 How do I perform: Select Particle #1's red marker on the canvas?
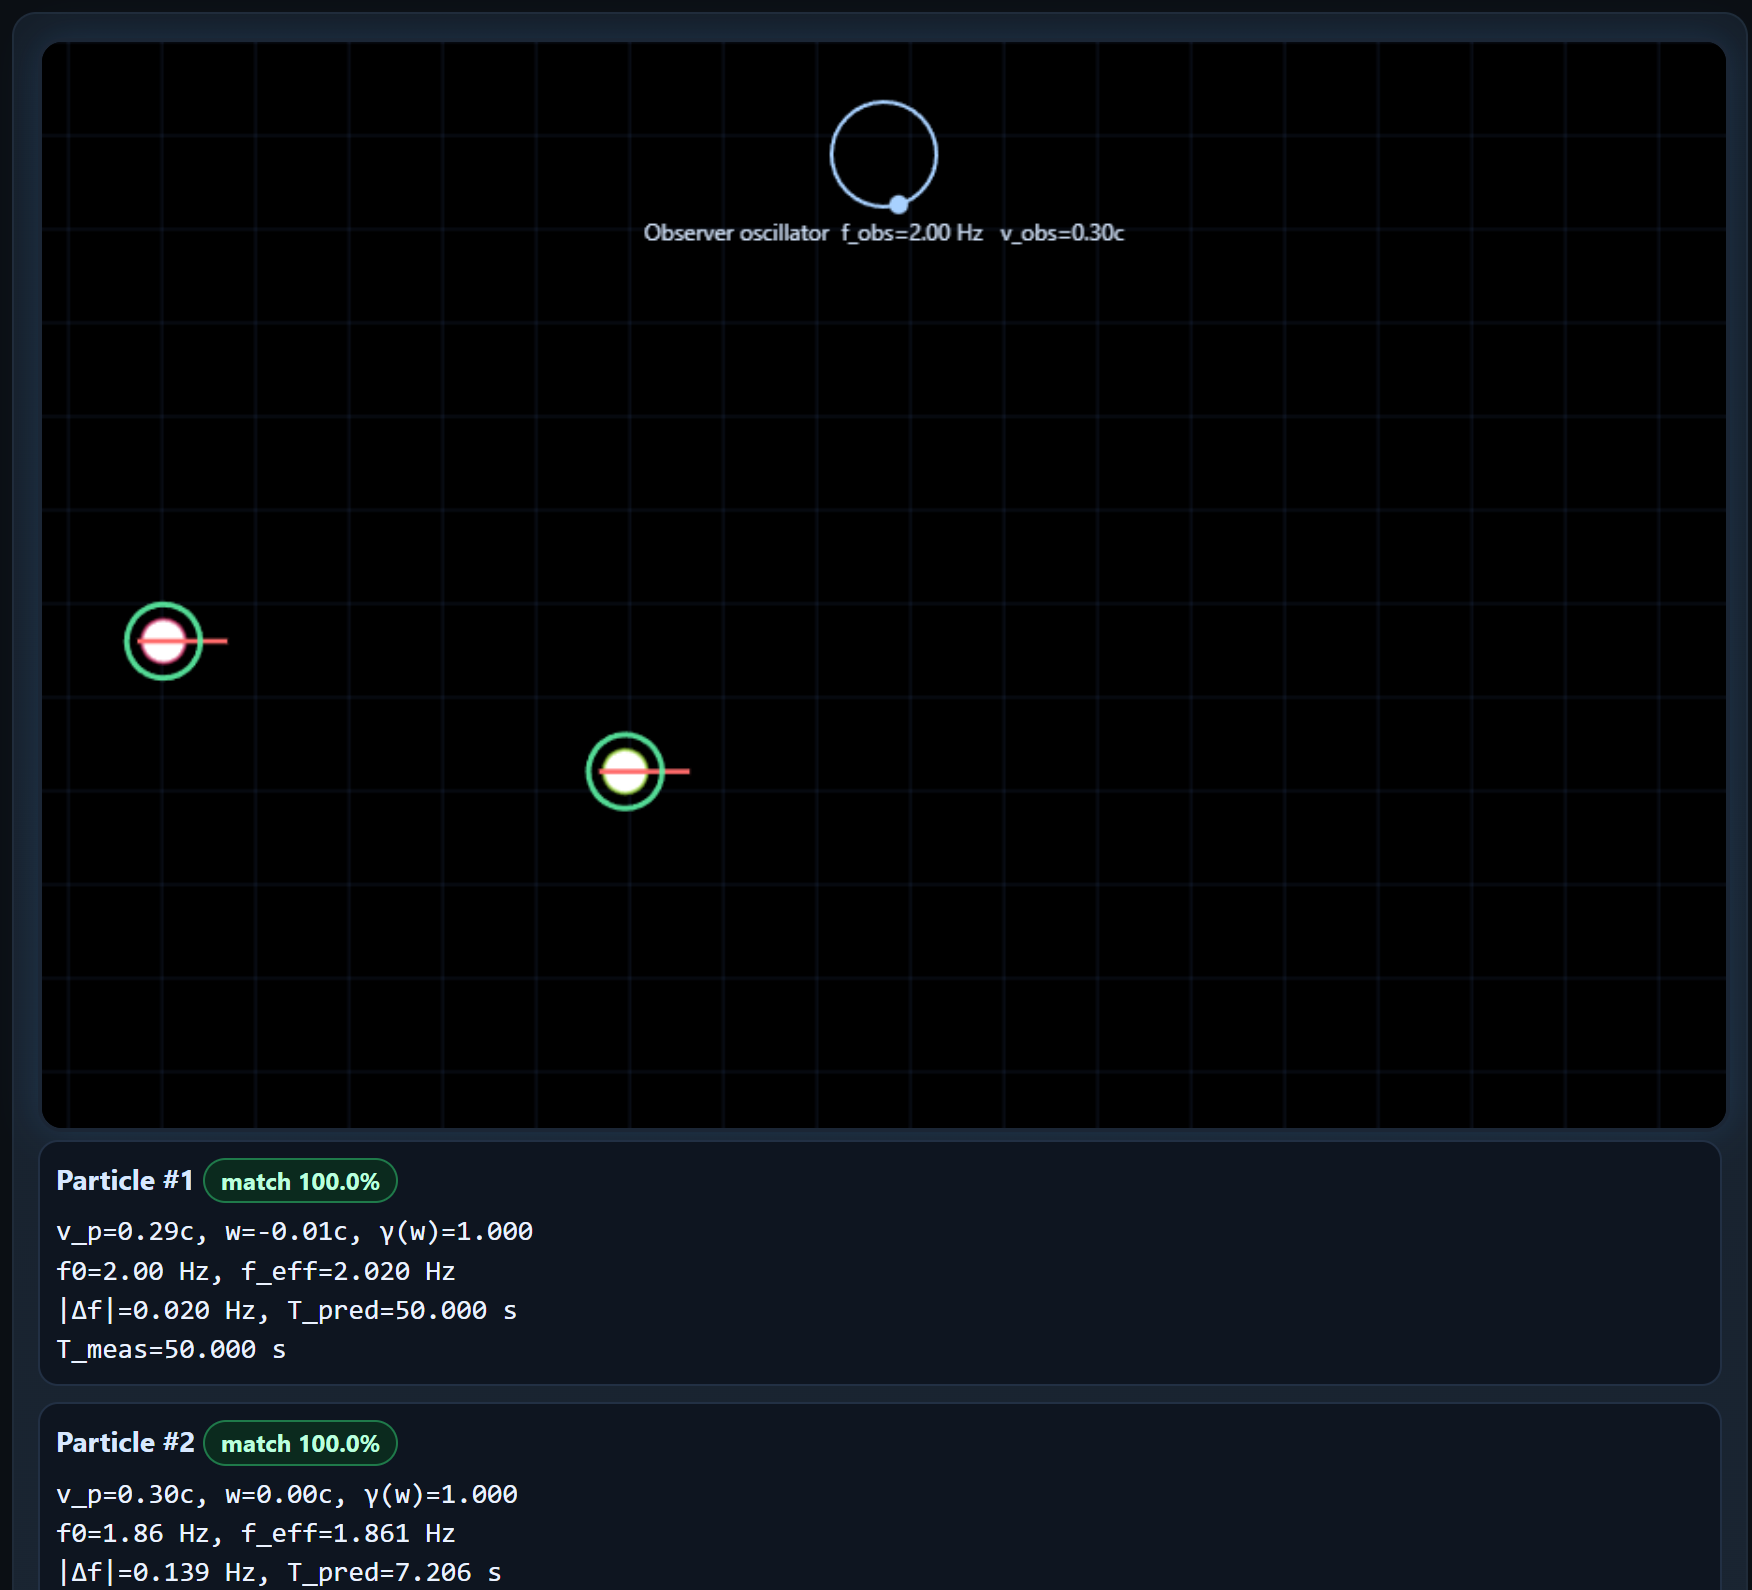click(163, 641)
